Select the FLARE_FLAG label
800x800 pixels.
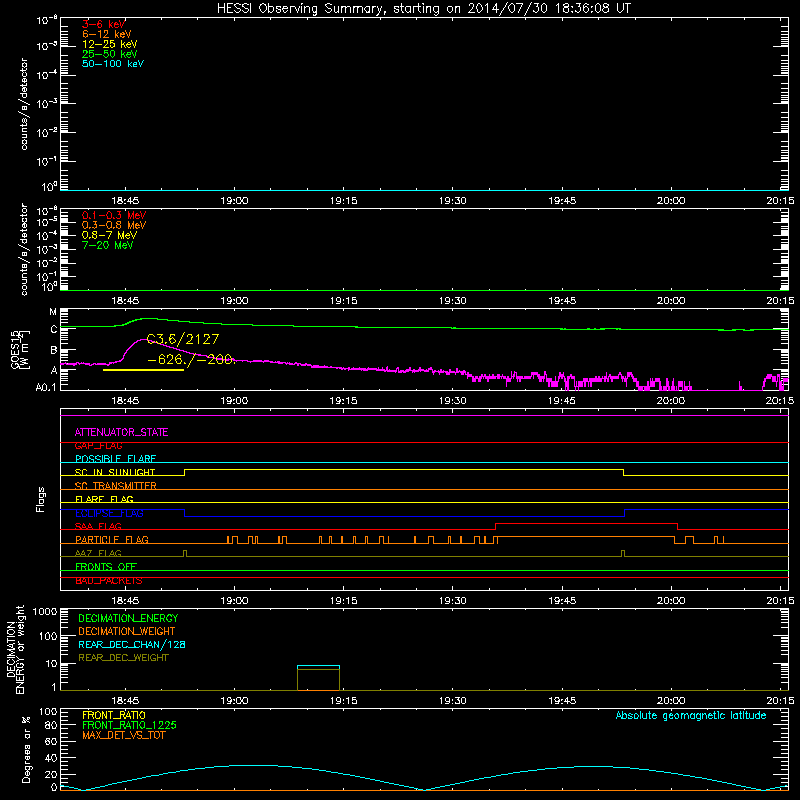coord(104,499)
